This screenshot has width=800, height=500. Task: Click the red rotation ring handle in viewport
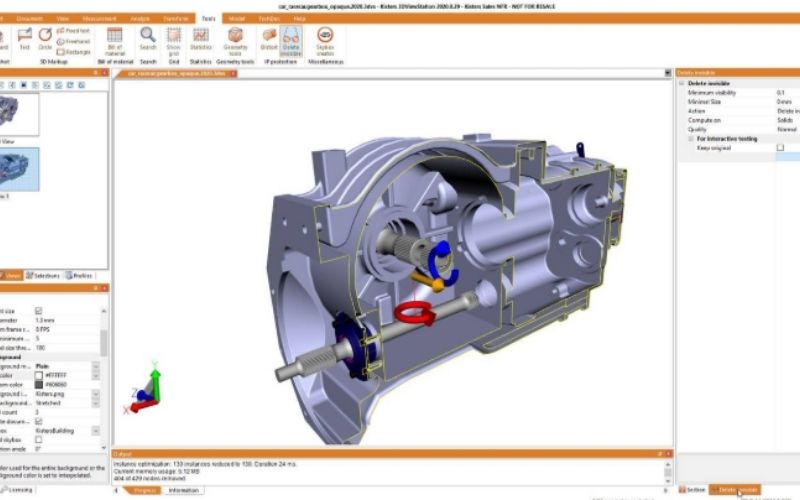pos(414,312)
